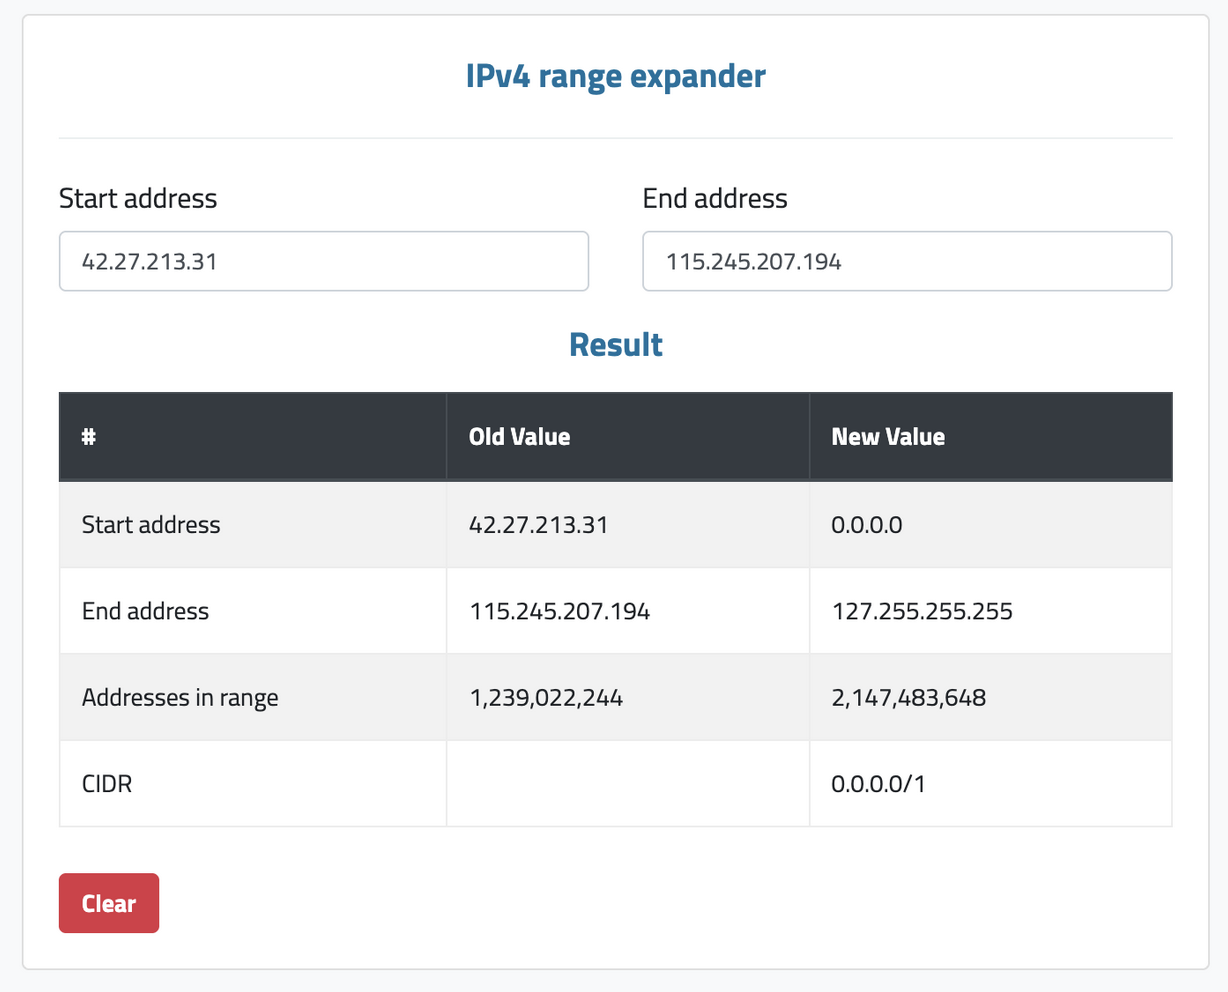
Task: Click the Old Value column header
Action: click(x=520, y=436)
